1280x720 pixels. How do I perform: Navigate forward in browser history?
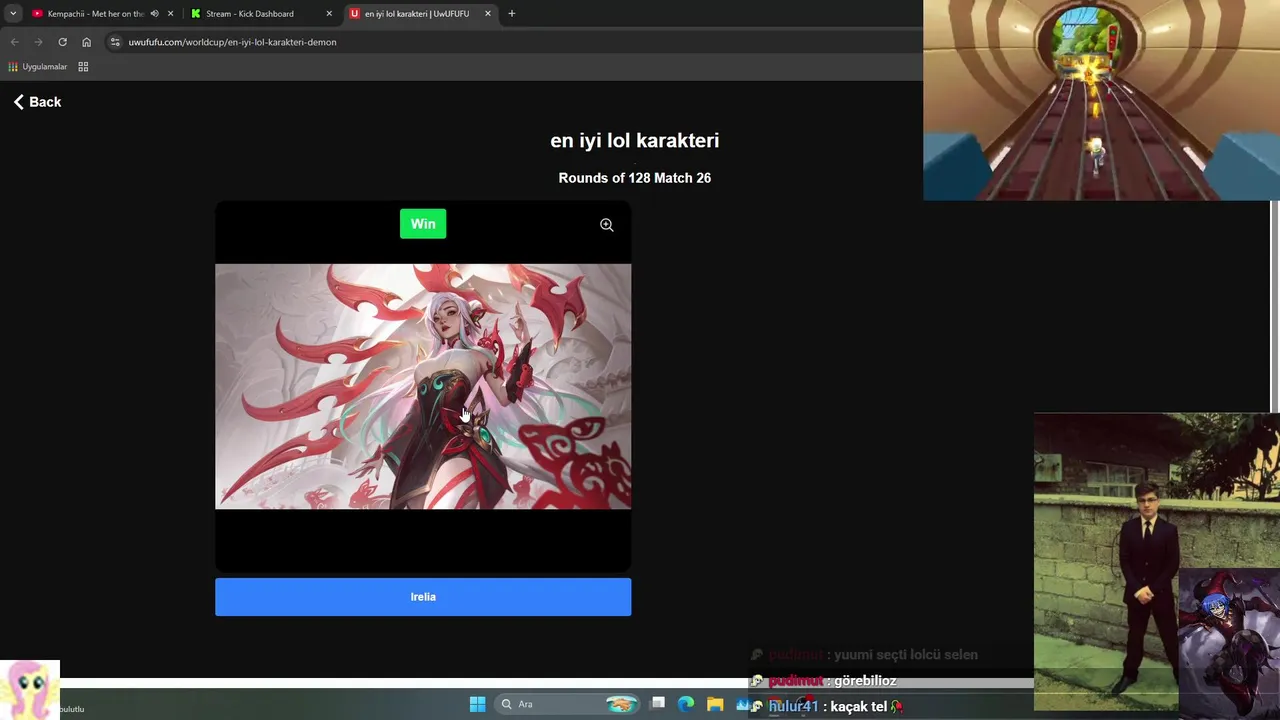(x=38, y=42)
